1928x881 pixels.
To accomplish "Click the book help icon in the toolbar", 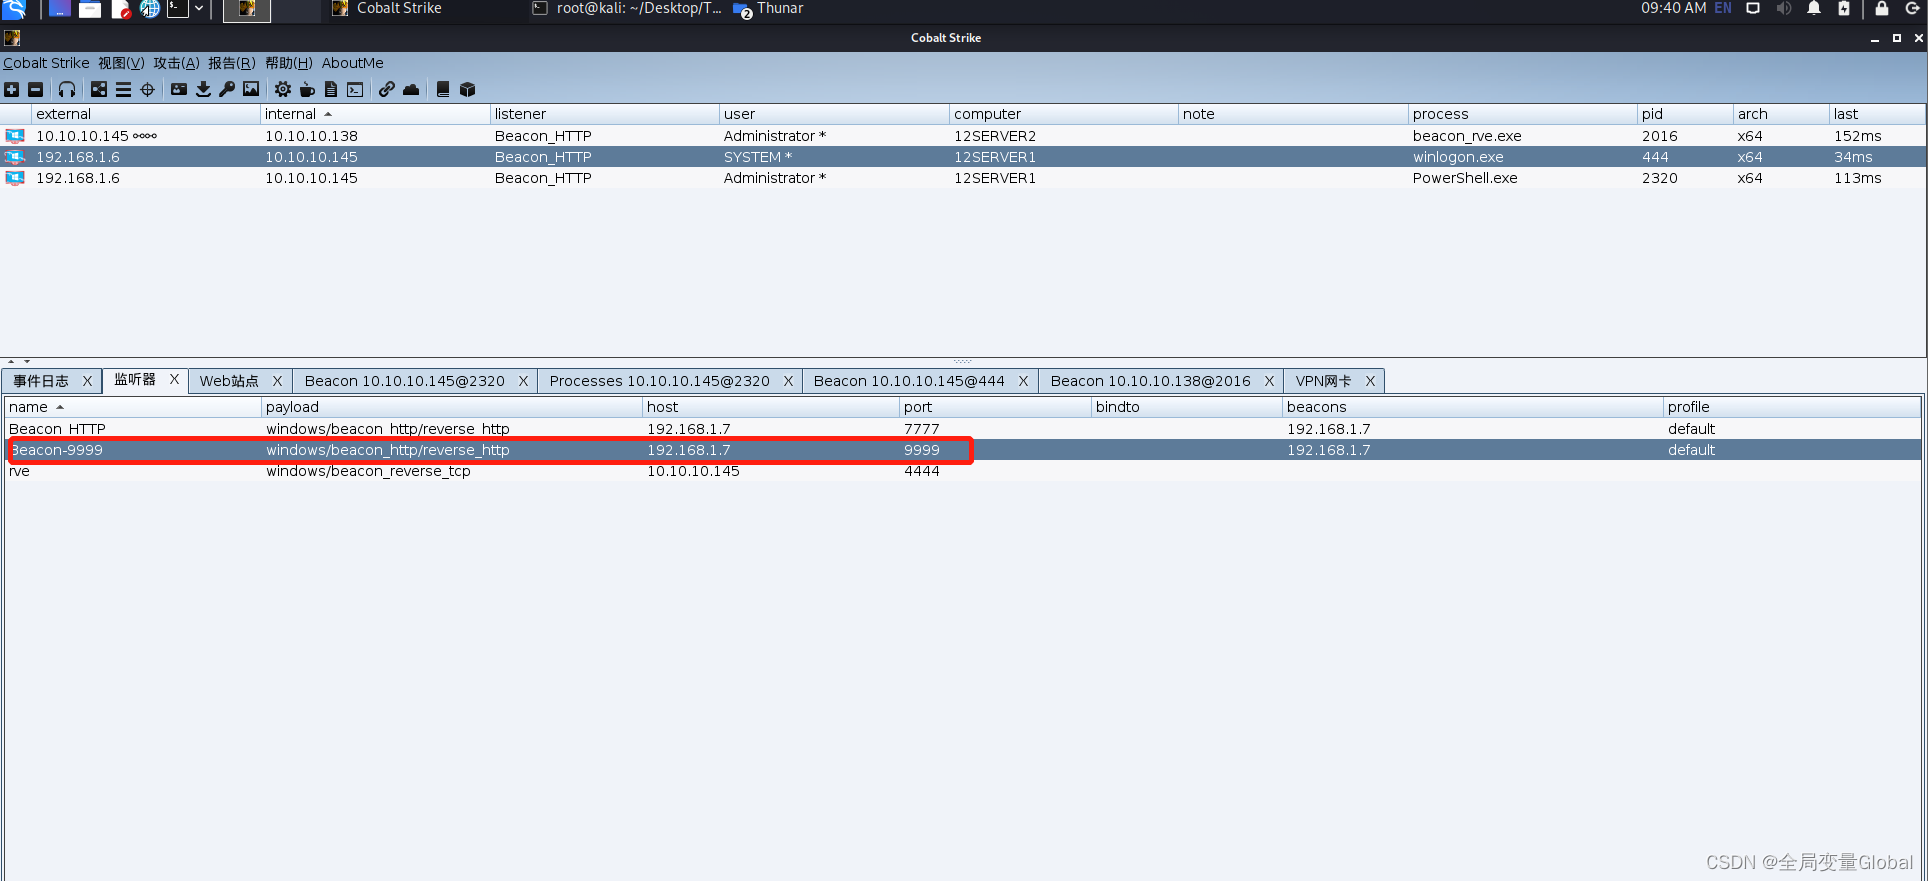I will click(443, 90).
